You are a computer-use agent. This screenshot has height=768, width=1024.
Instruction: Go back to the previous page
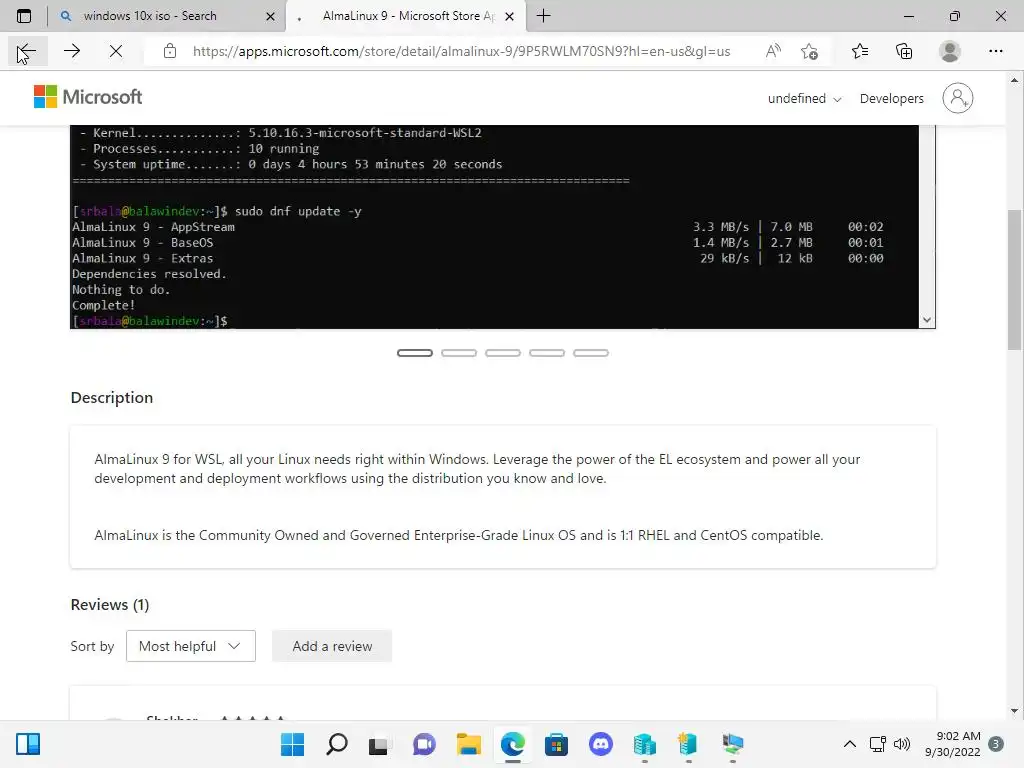click(27, 51)
